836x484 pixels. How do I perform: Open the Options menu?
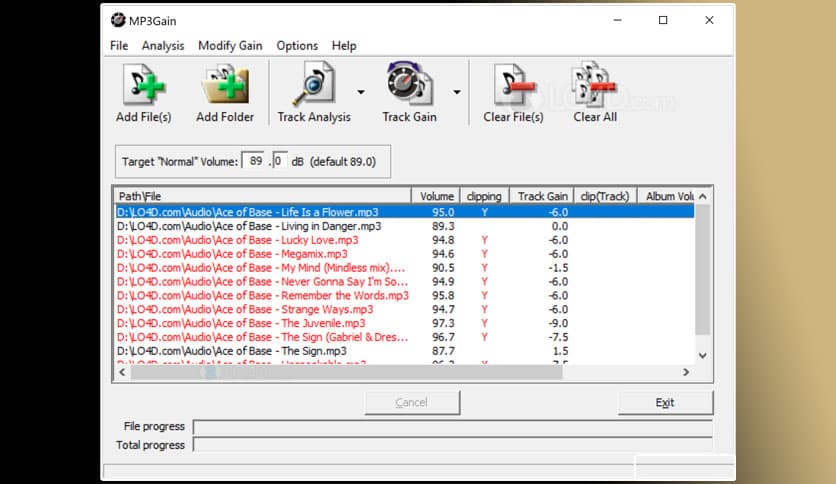coord(297,46)
